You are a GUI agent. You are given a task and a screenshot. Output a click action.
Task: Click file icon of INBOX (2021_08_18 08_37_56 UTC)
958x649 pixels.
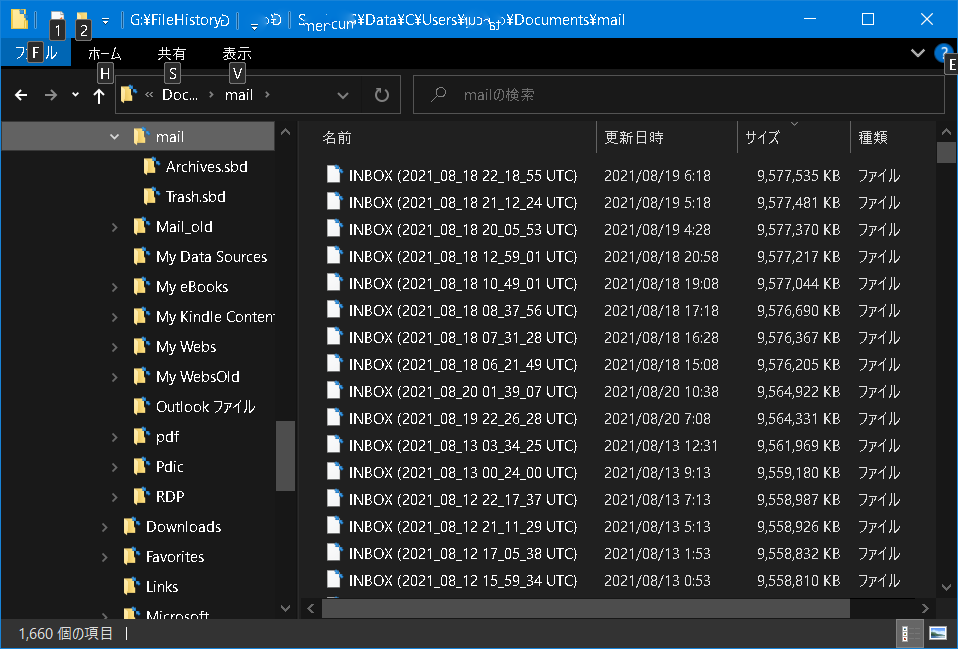coord(334,310)
